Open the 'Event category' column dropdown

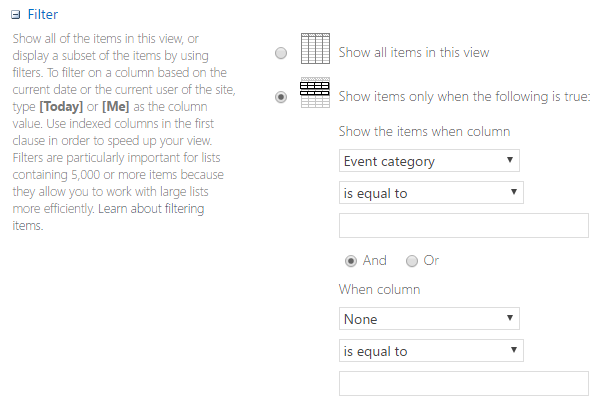[429, 160]
